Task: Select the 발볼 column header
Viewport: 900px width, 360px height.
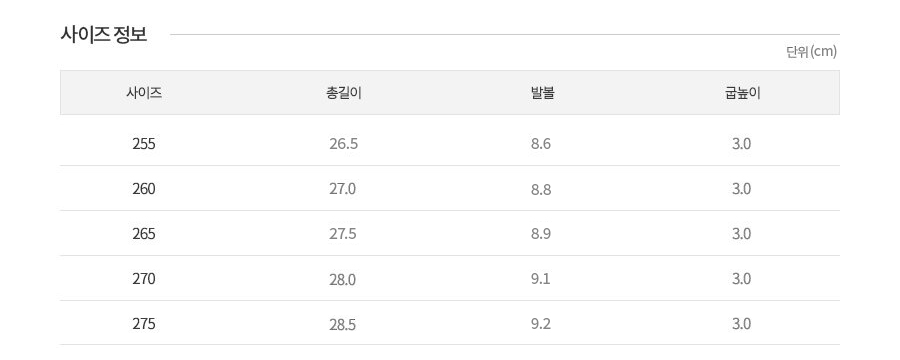Action: point(542,93)
